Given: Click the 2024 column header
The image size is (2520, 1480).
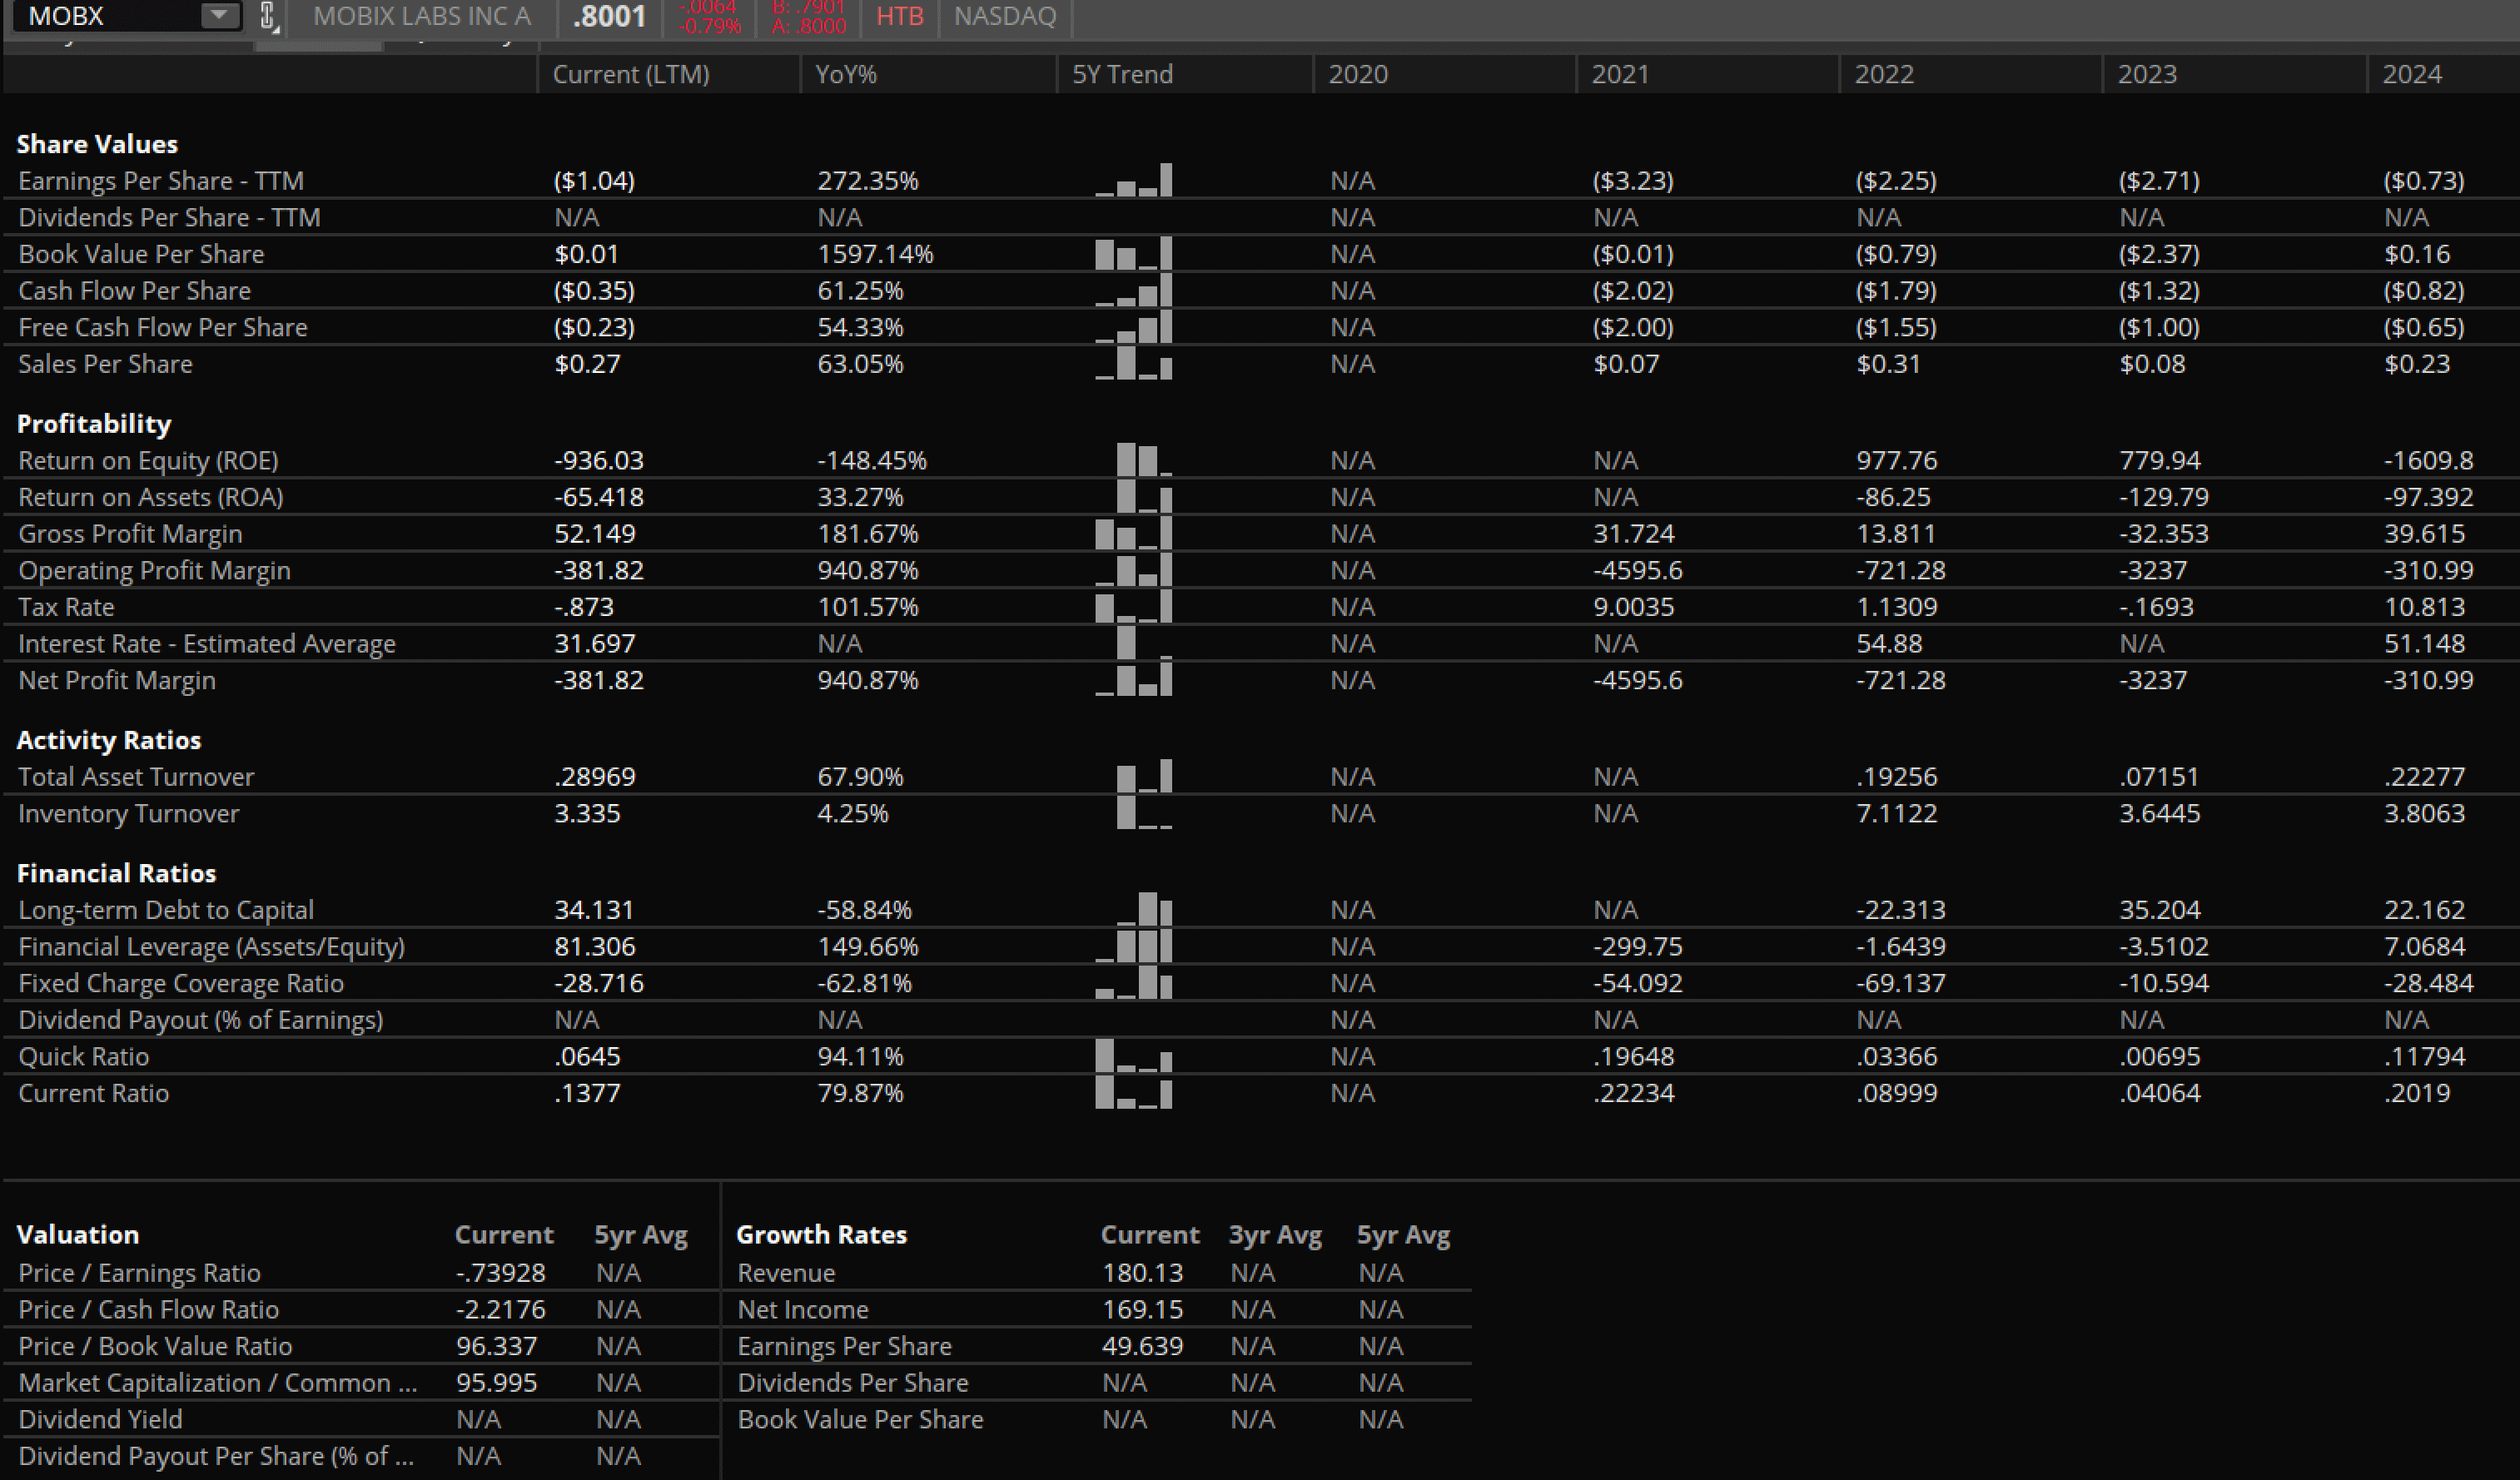Looking at the screenshot, I should tap(2411, 74).
